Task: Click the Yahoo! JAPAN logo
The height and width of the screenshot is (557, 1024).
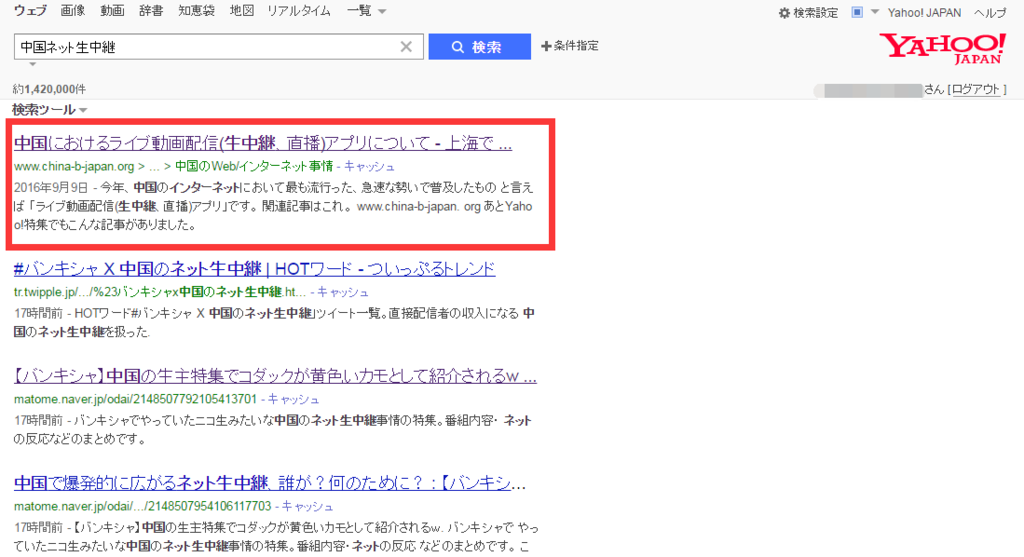Action: [x=942, y=49]
